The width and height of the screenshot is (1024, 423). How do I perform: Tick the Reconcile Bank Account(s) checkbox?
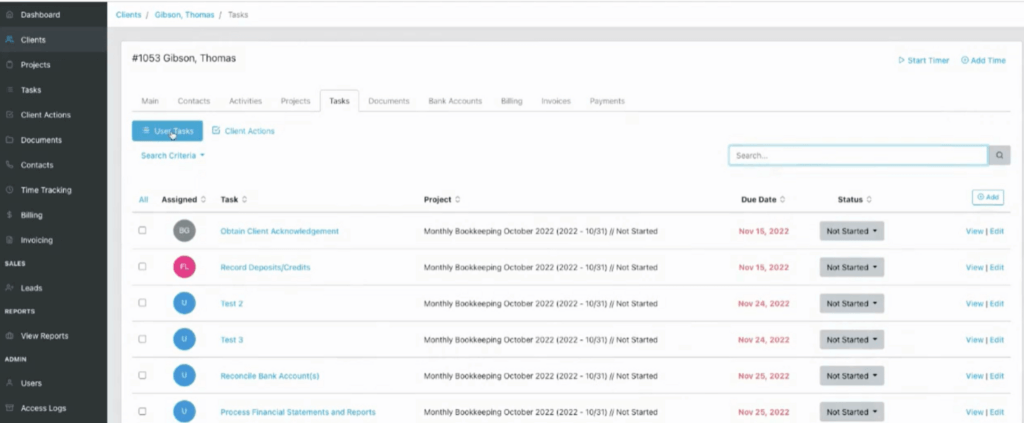[142, 376]
